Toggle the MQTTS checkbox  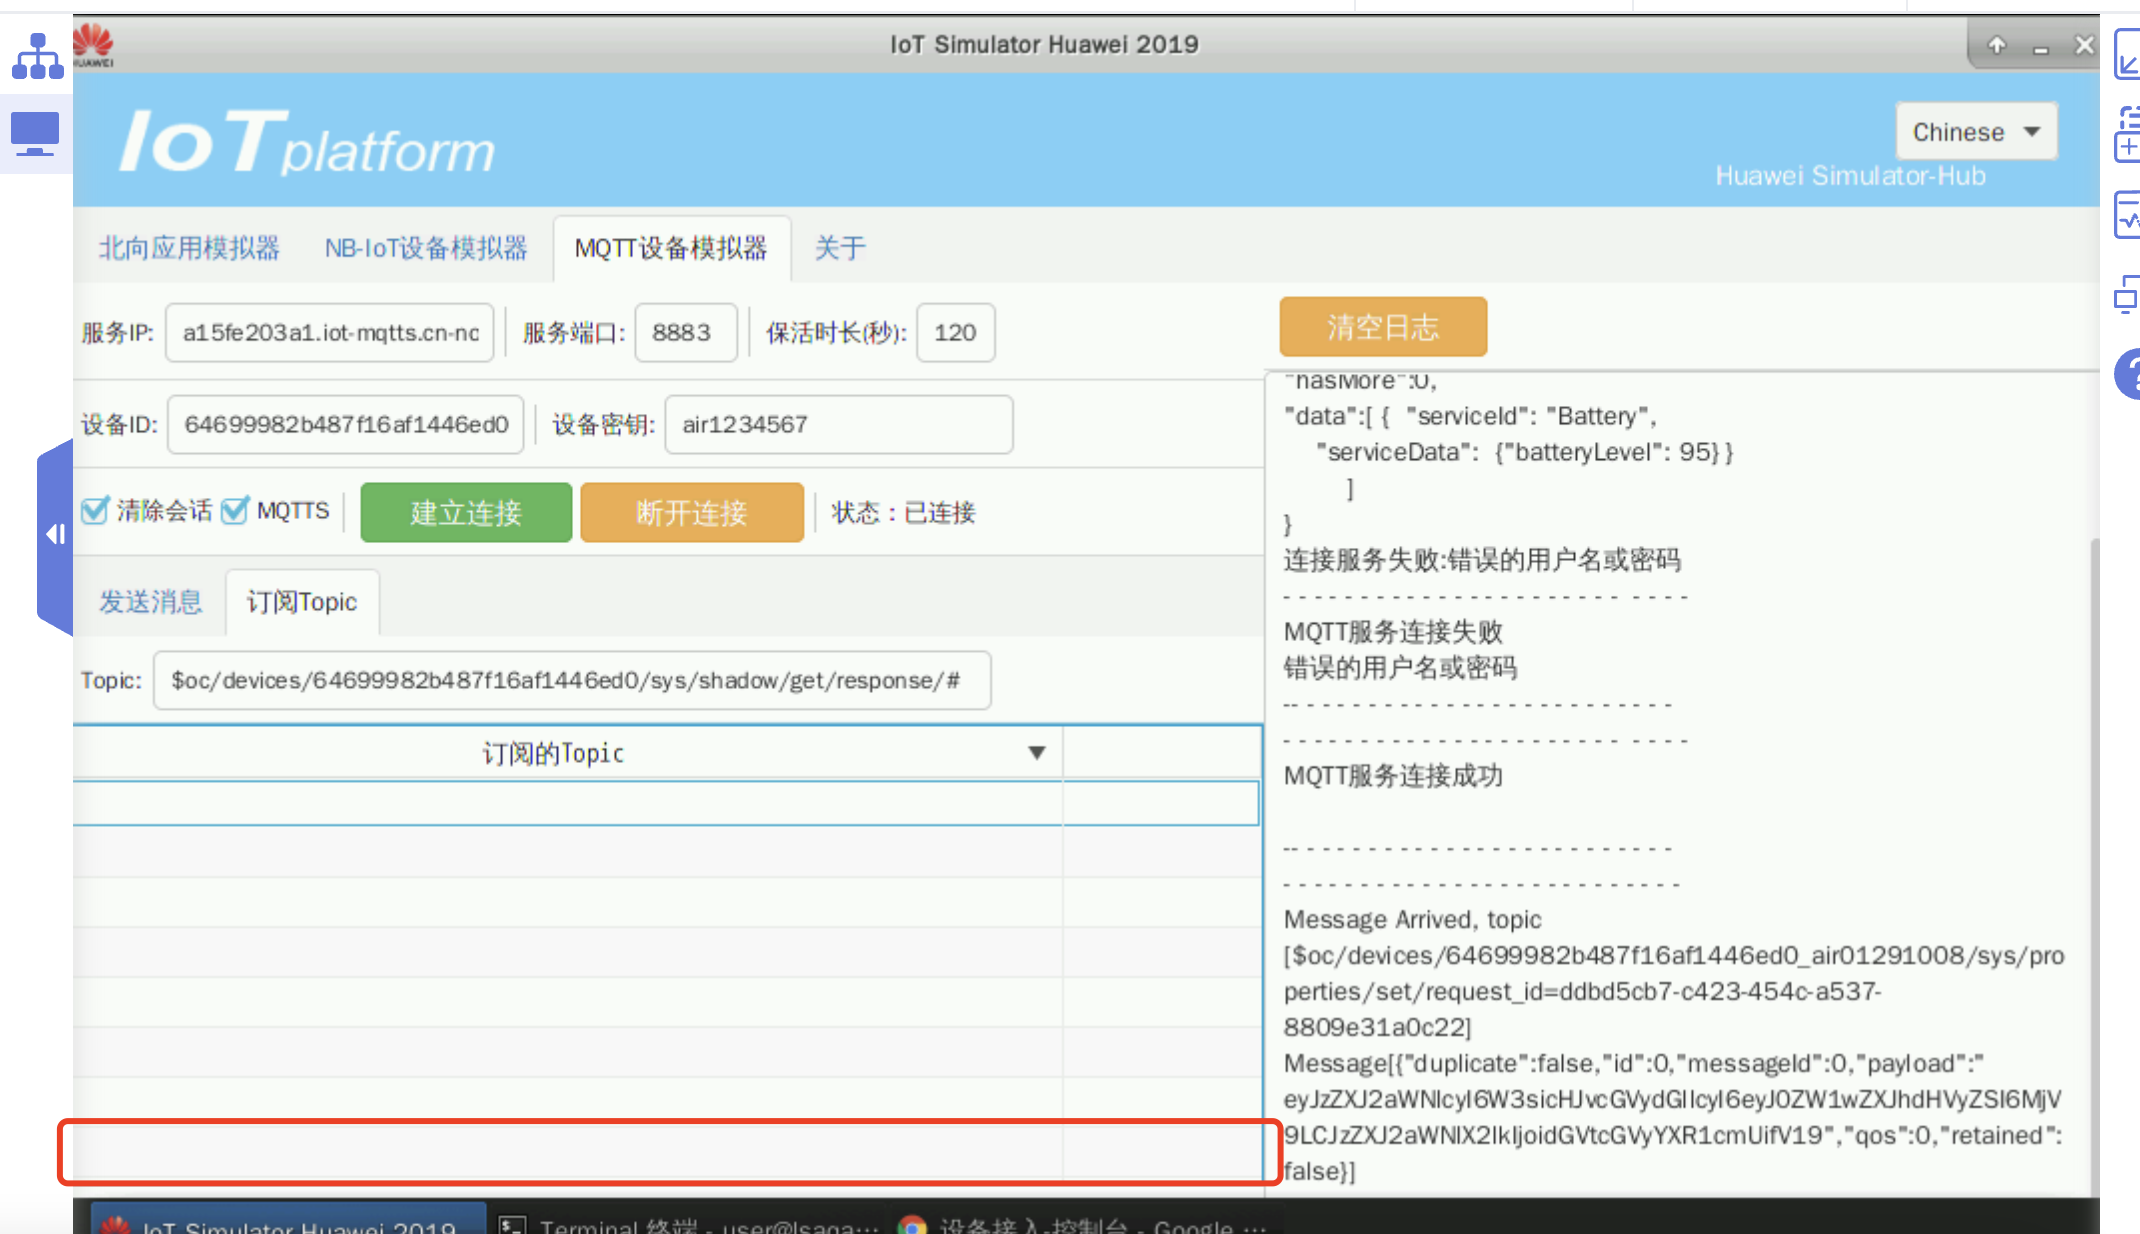(235, 511)
